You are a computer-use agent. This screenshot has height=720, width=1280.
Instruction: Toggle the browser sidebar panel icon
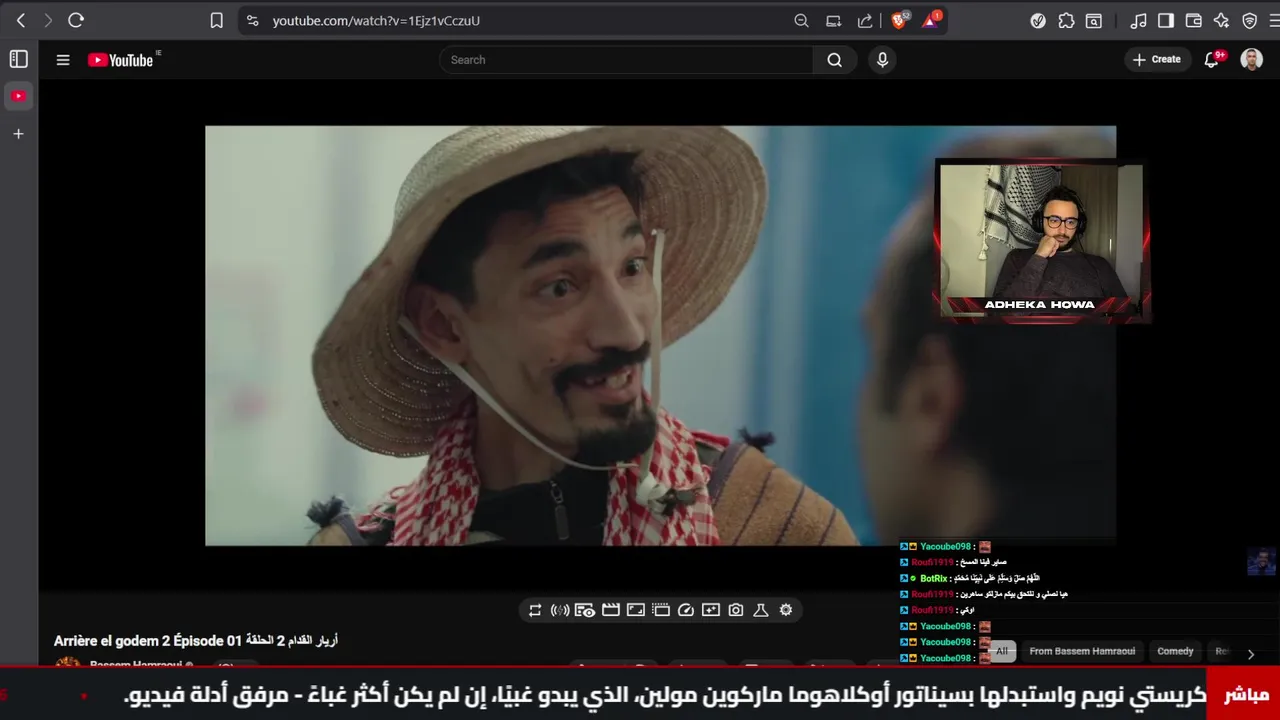click(x=1166, y=20)
